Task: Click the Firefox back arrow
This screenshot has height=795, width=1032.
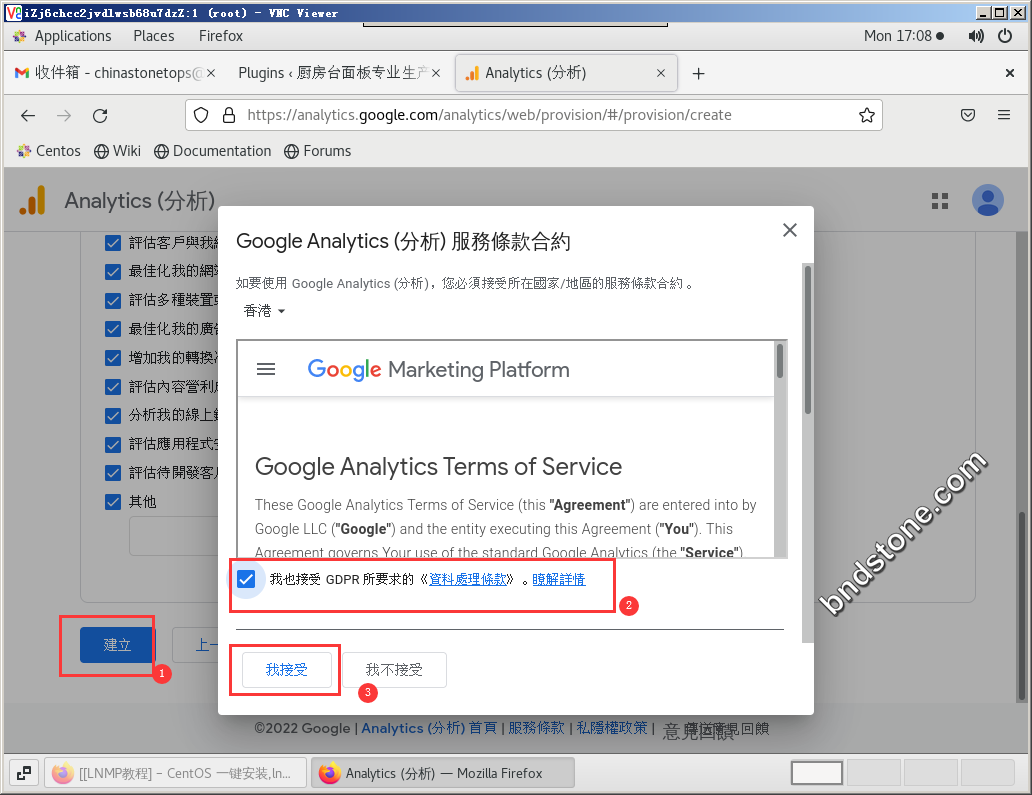Action: tap(28, 116)
